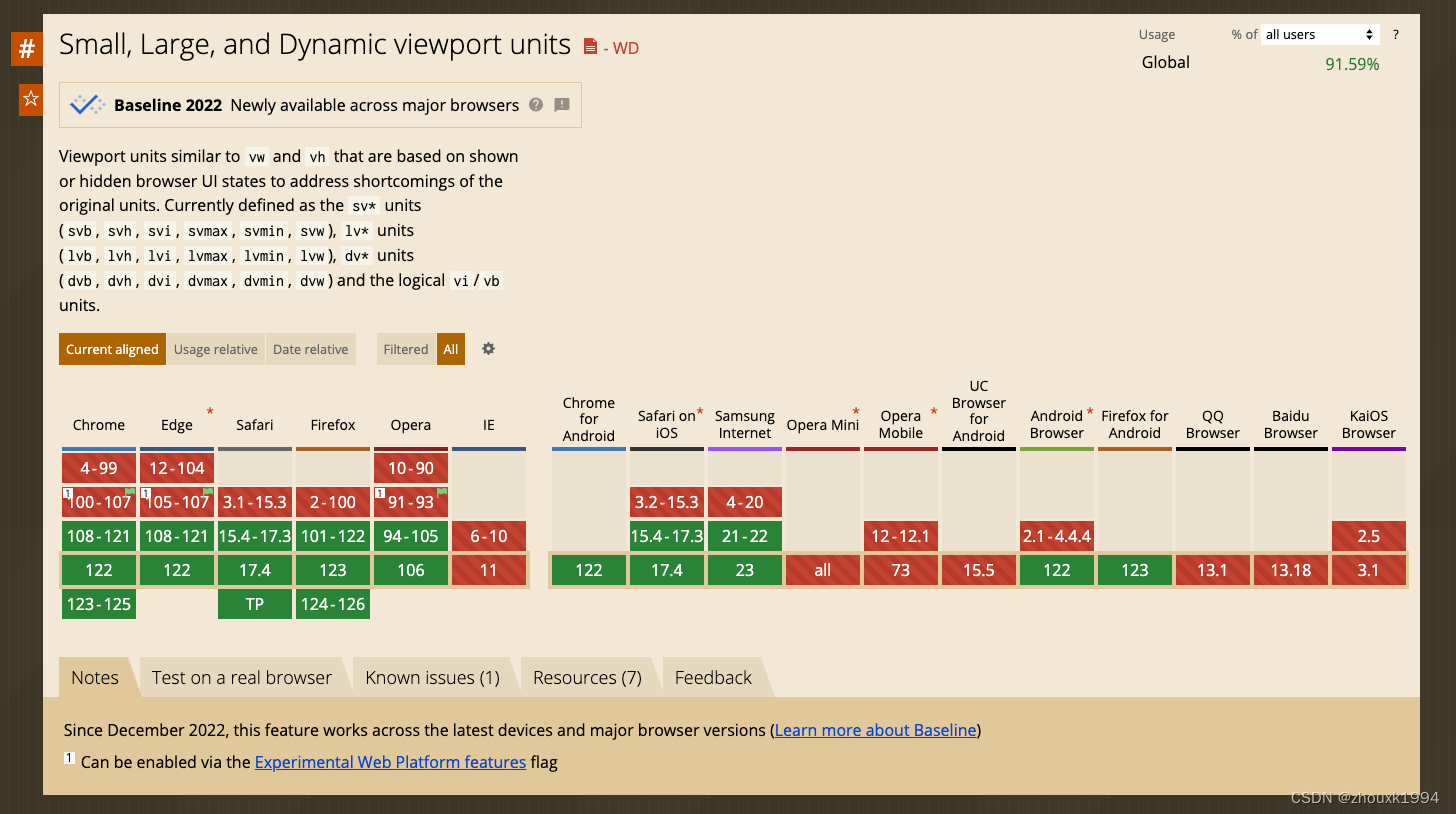Open the Feedback tab
The height and width of the screenshot is (814, 1456).
pyautogui.click(x=713, y=677)
